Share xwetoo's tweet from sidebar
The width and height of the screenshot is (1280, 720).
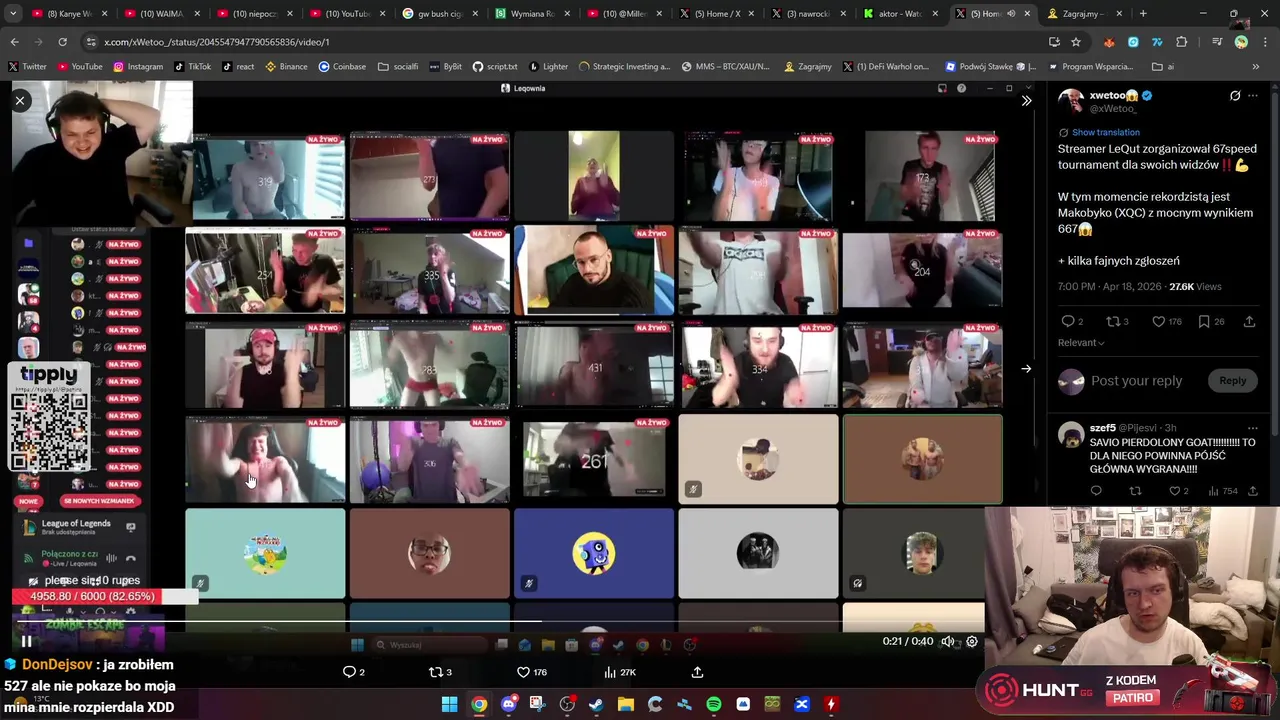[1249, 322]
